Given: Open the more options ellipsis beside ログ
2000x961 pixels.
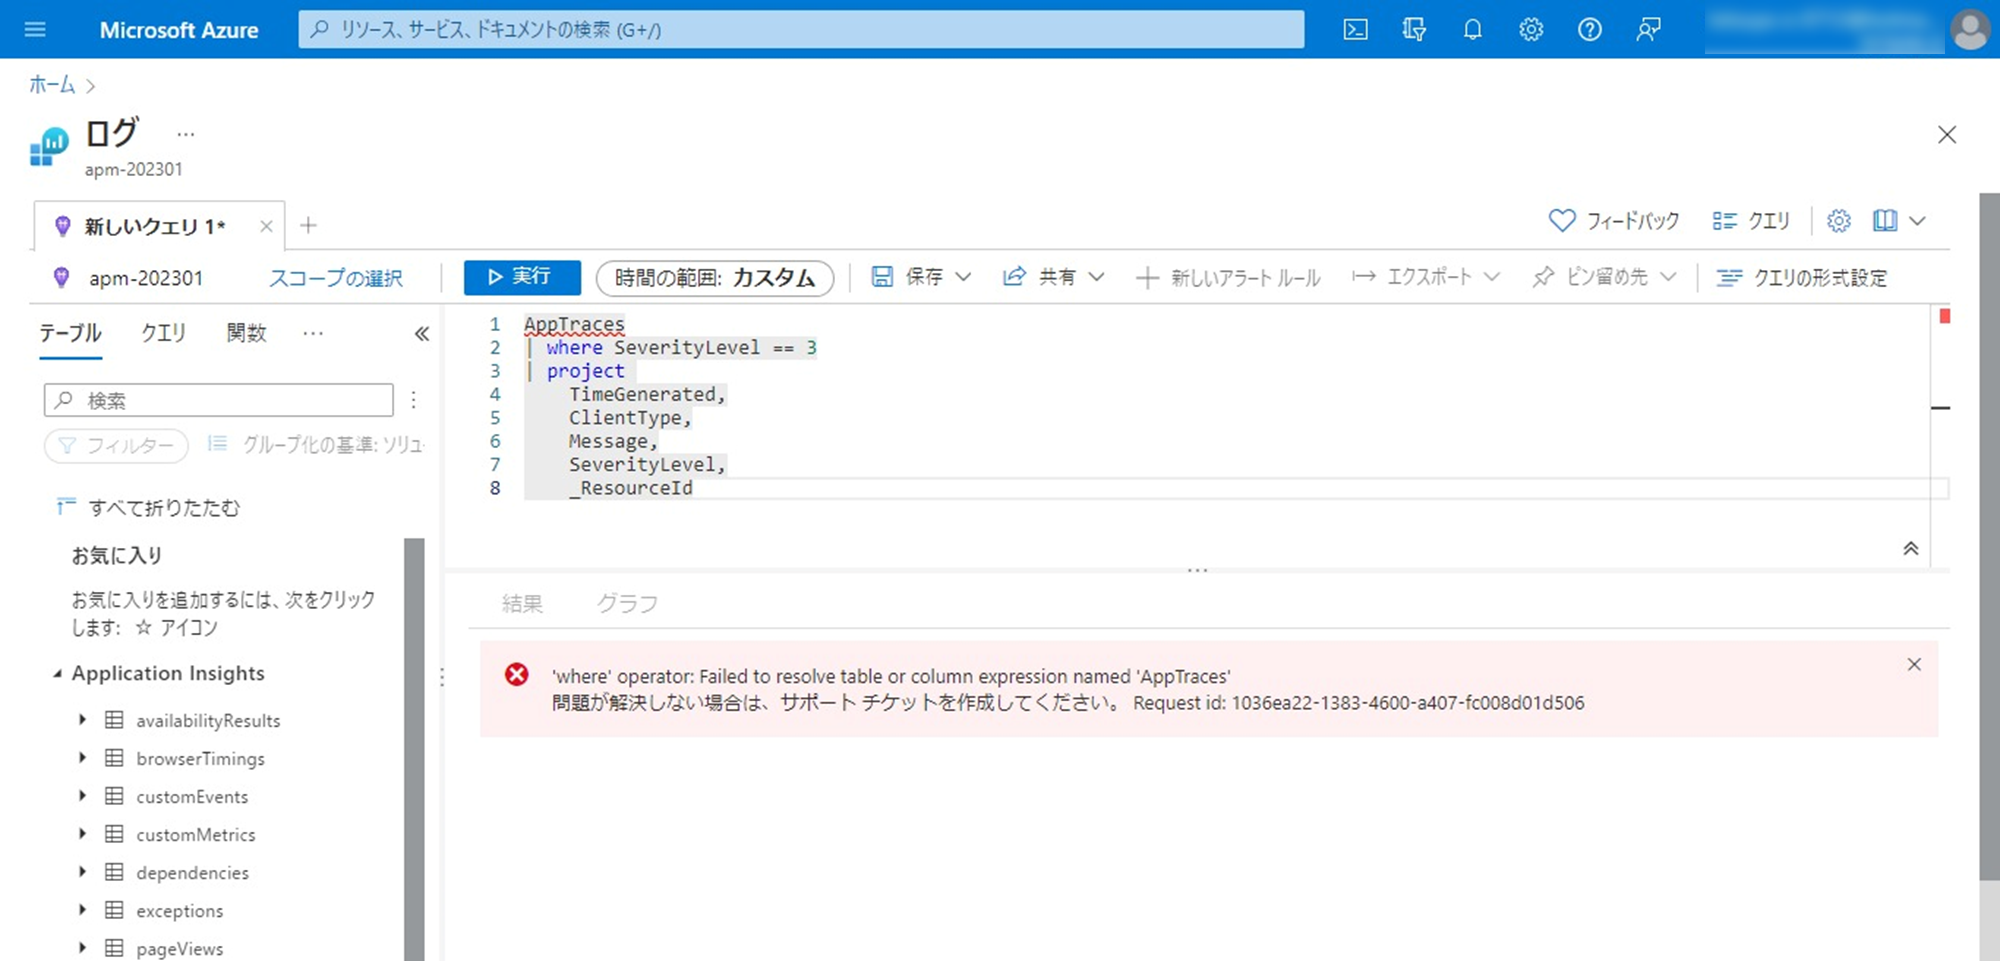Looking at the screenshot, I should 186,134.
